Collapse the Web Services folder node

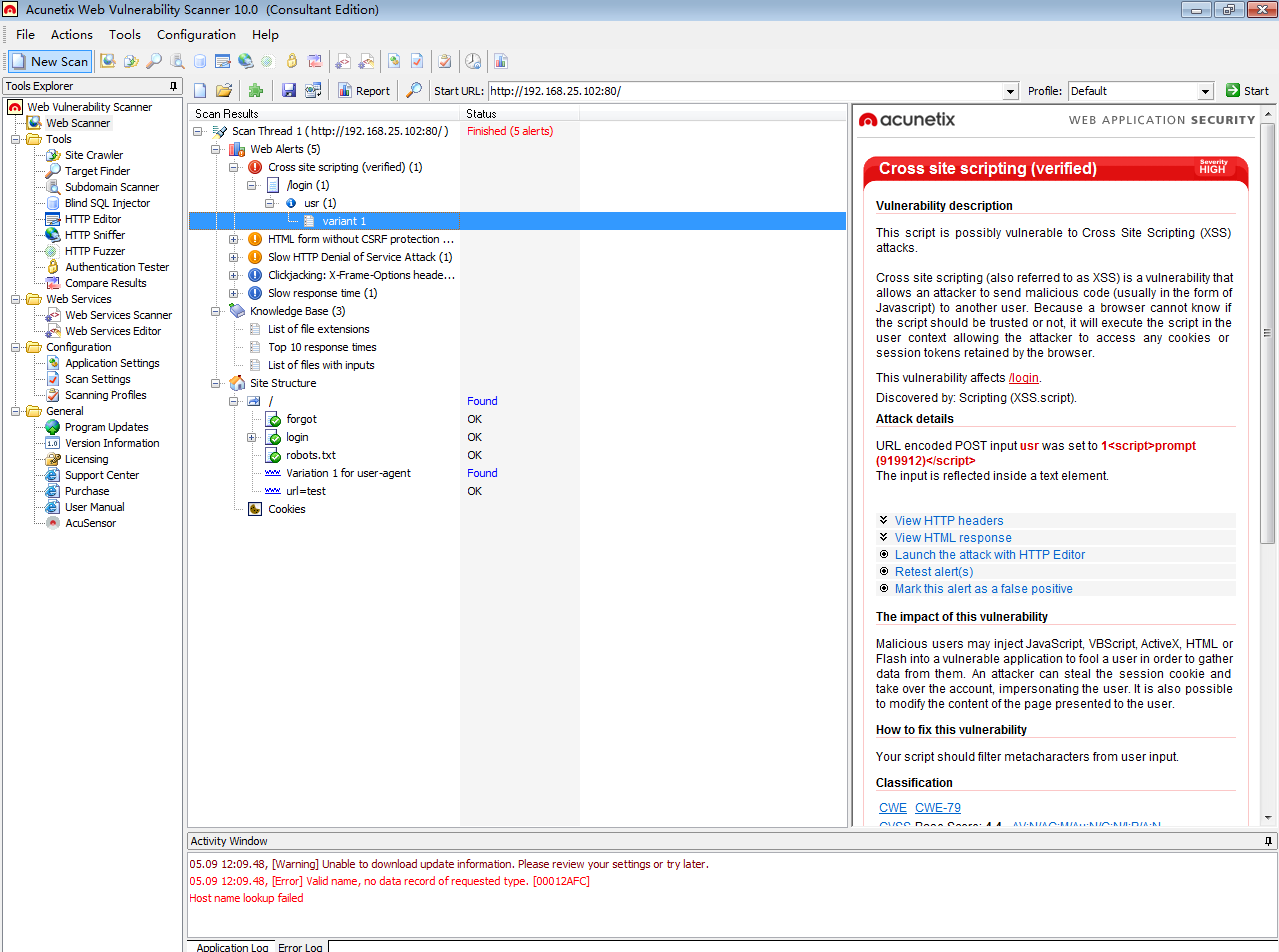click(x=16, y=299)
